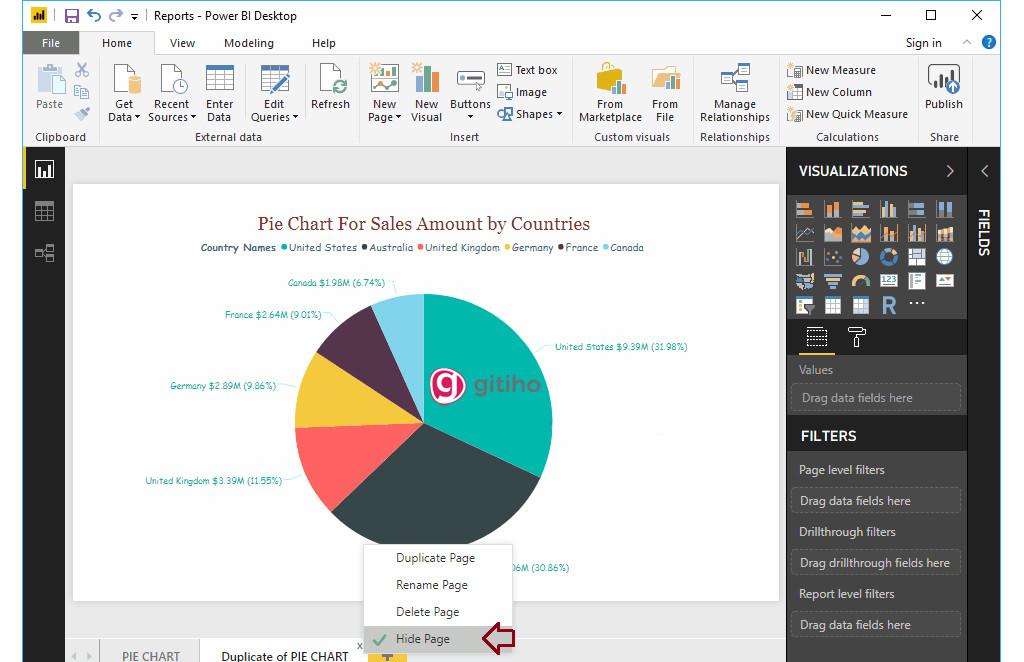
Task: Switch to Data view grid icon
Action: pos(44,212)
